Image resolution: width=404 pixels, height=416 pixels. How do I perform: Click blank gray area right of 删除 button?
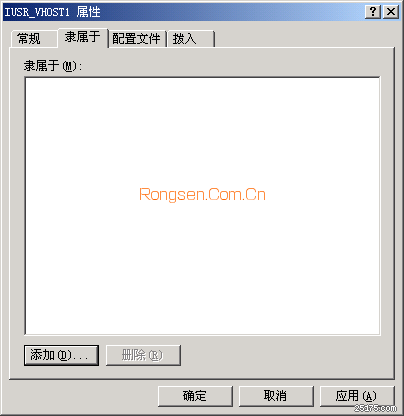pyautogui.click(x=283, y=355)
